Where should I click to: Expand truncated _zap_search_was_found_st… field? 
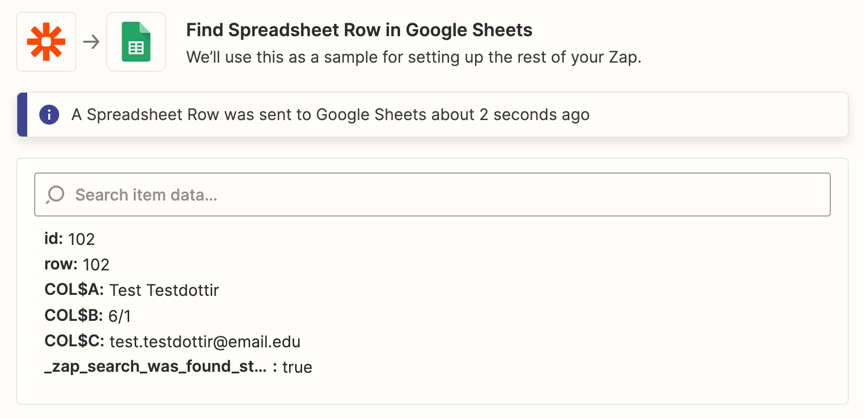[155, 367]
